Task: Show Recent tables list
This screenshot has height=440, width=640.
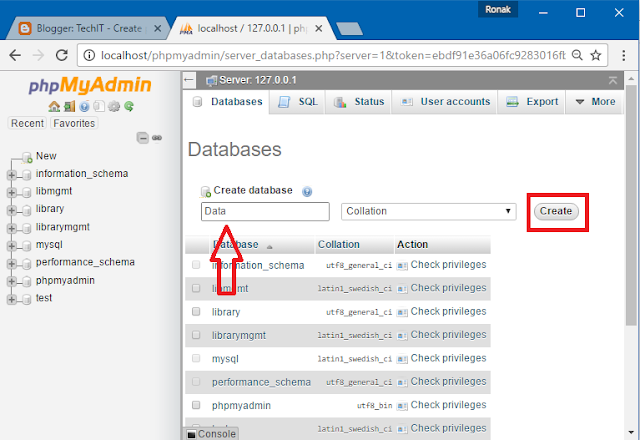Action: (x=27, y=123)
